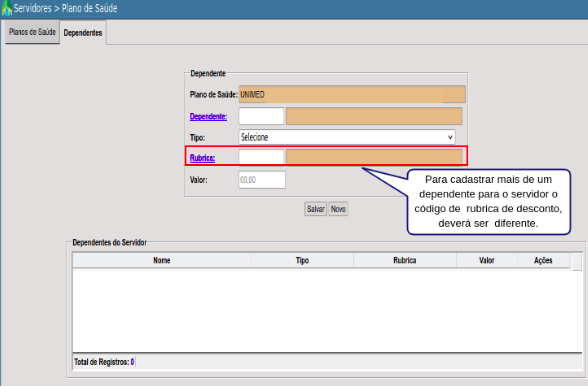Image resolution: width=588 pixels, height=387 pixels.
Task: Click the Novo button
Action: click(338, 209)
